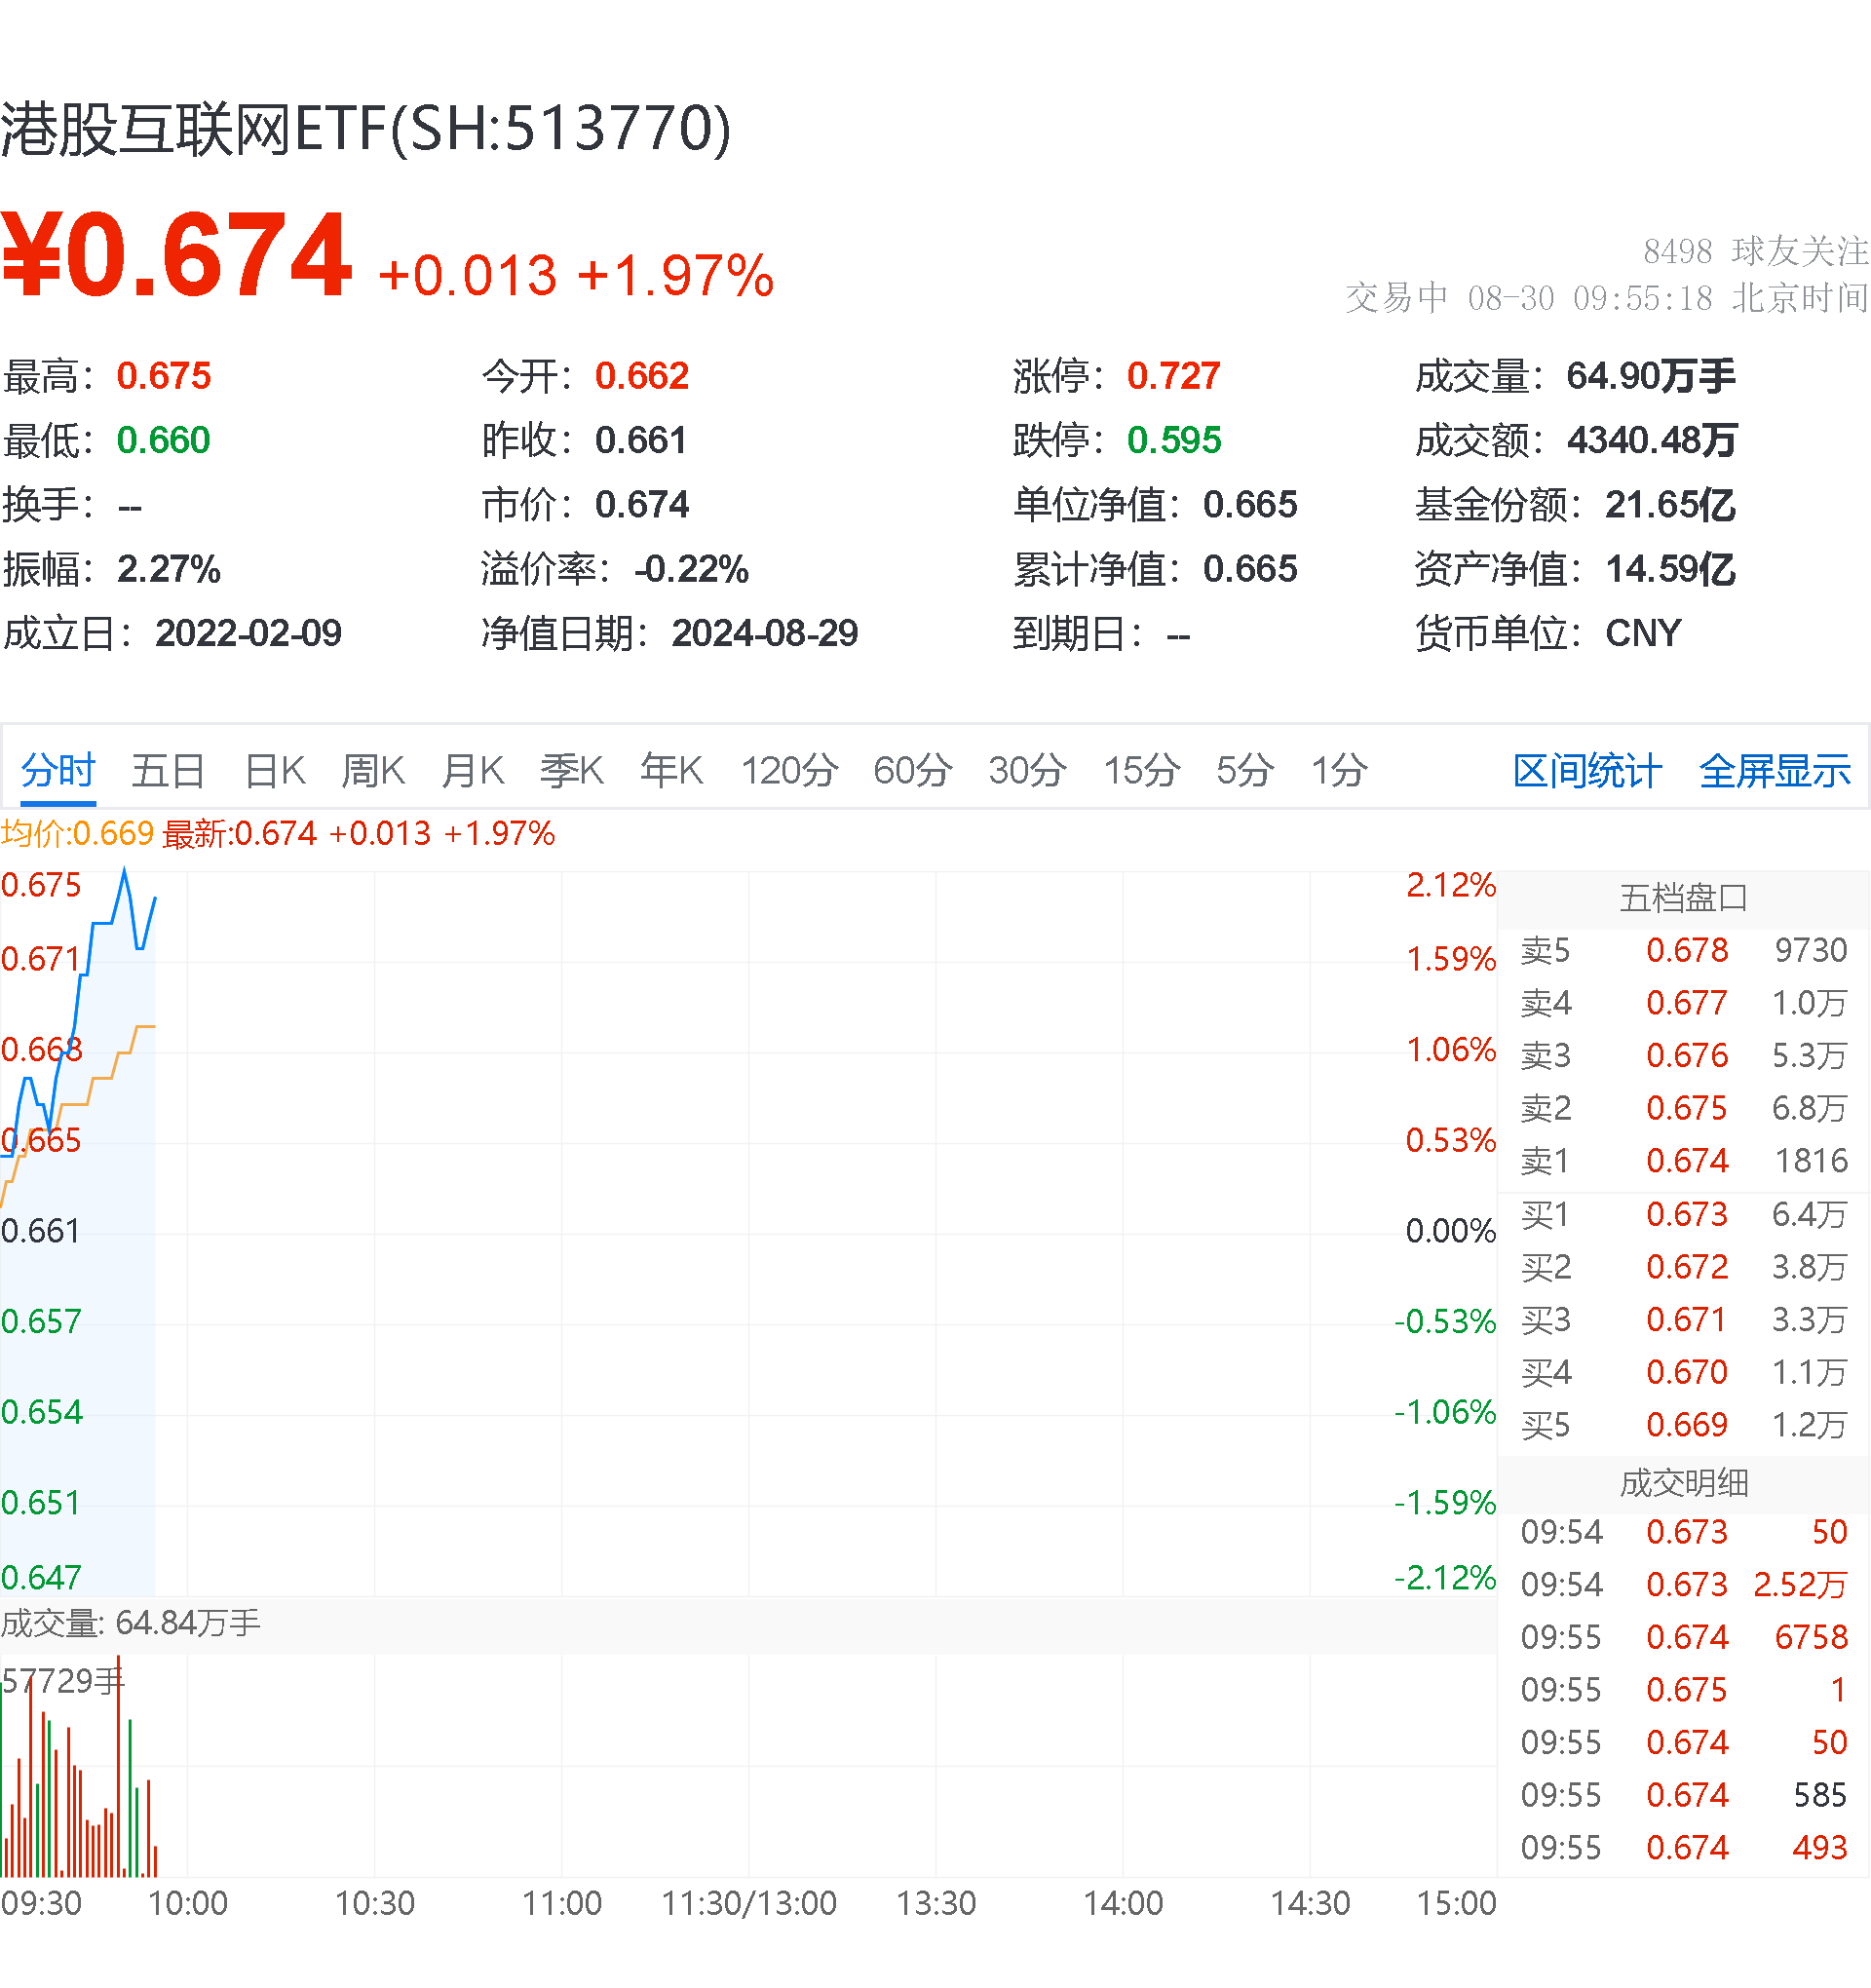
Task: Select the 年K yearly chart
Action: [x=671, y=771]
